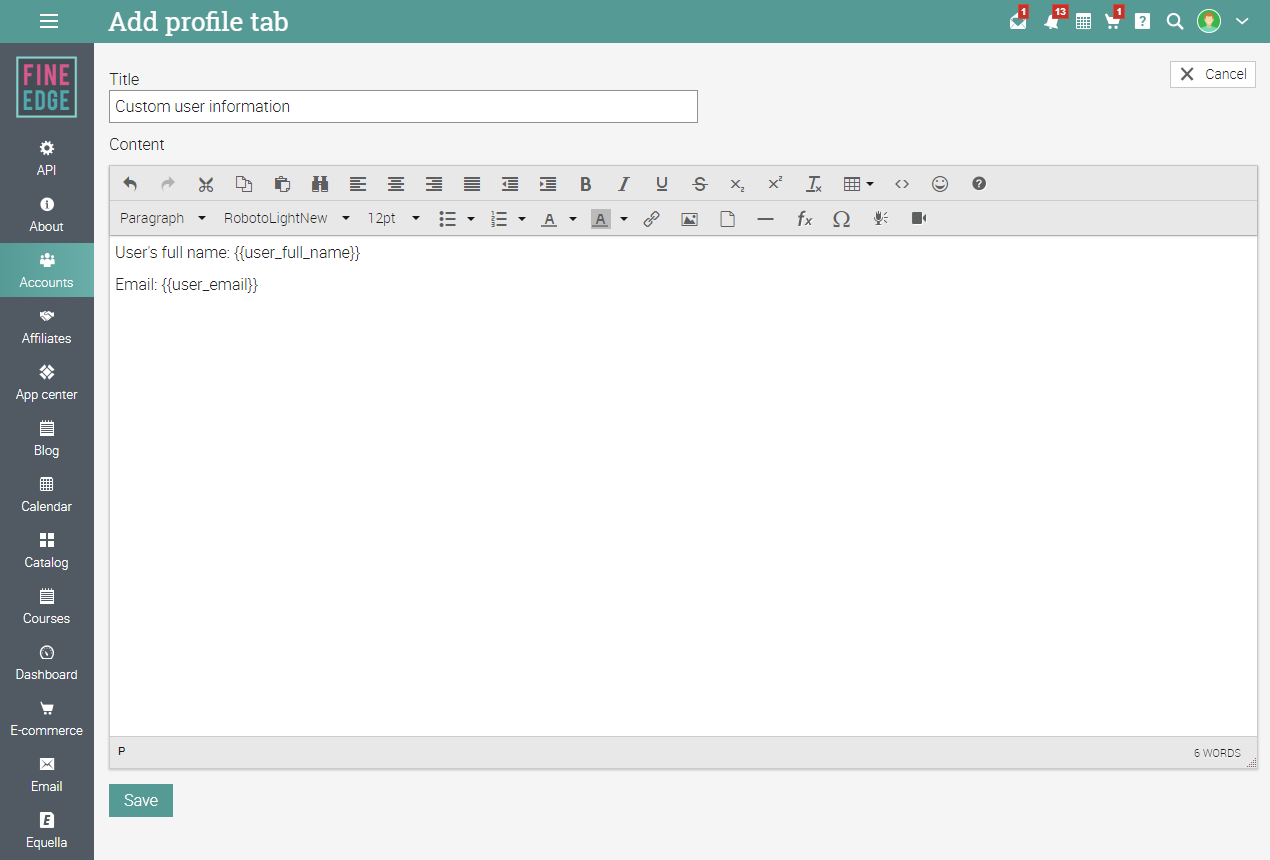Image resolution: width=1270 pixels, height=860 pixels.
Task: Open App center in the sidebar
Action: [x=47, y=382]
